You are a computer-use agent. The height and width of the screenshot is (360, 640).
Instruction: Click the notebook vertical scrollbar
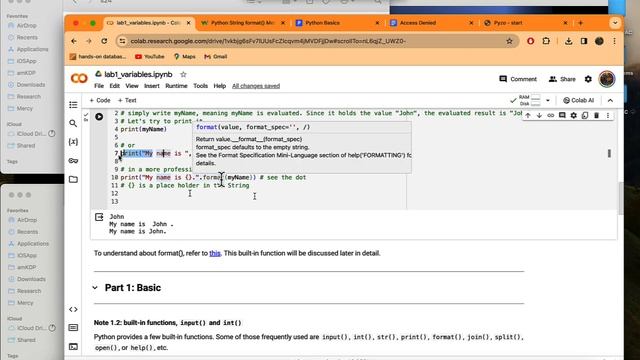coord(620,198)
